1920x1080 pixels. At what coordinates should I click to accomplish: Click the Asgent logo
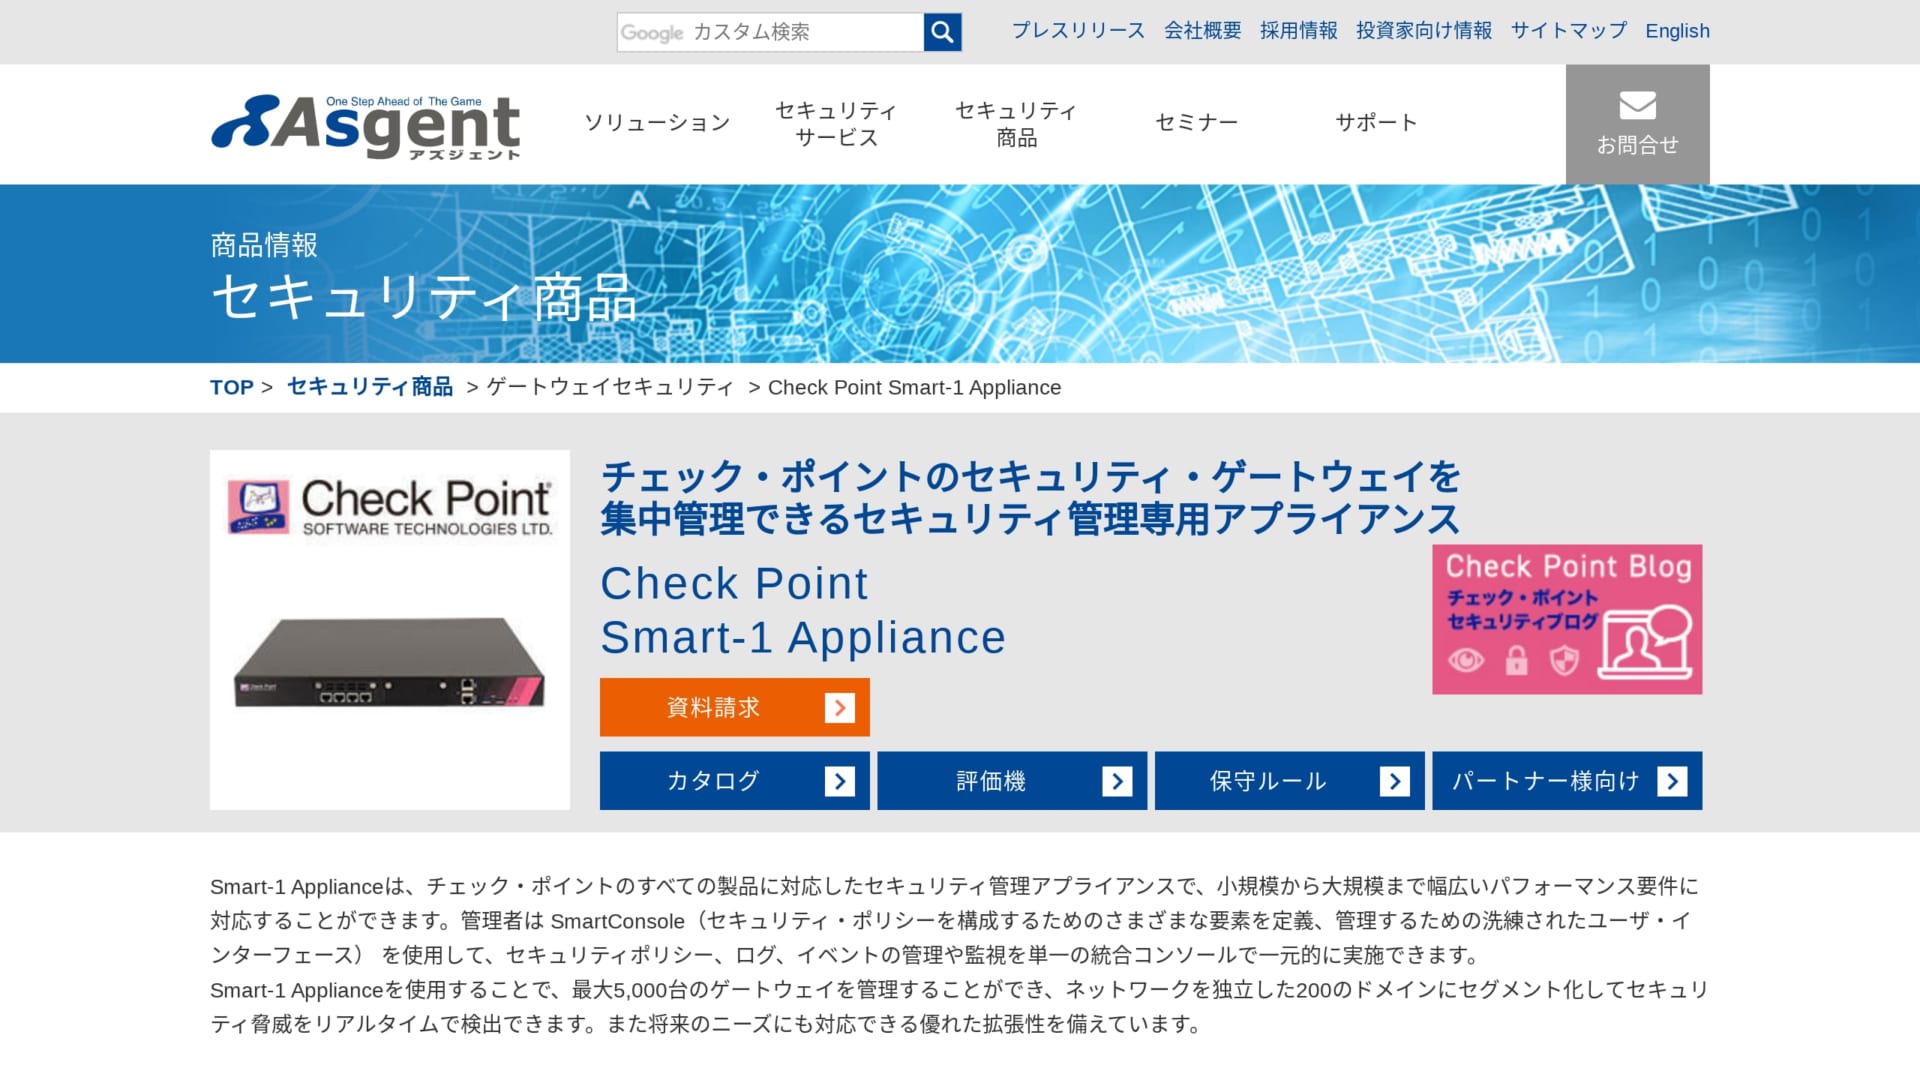pos(365,127)
